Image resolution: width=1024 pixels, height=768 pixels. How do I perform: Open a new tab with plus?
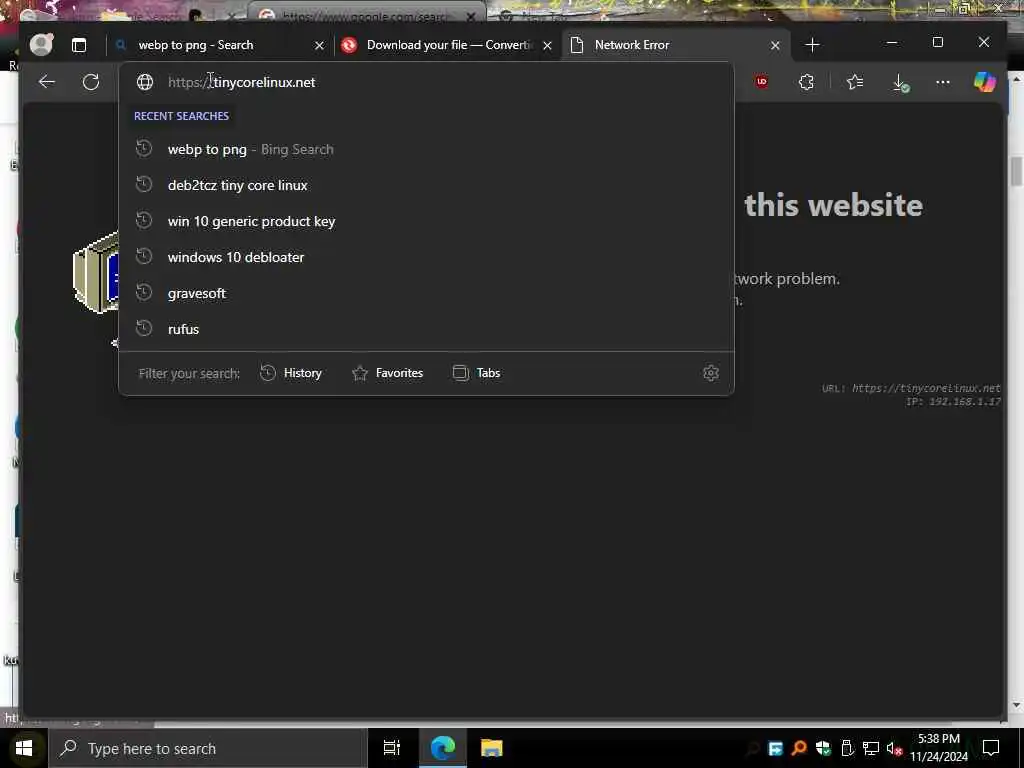[x=812, y=45]
